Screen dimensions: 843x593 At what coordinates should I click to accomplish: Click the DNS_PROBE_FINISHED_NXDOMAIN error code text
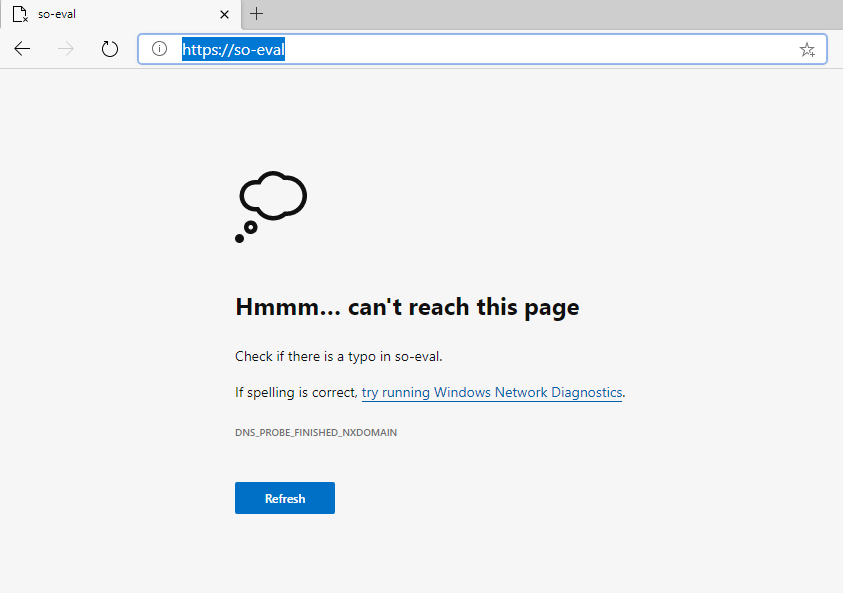point(316,432)
